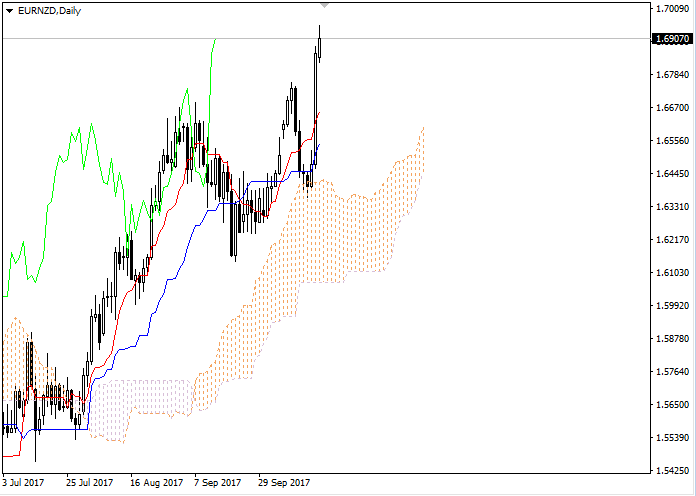
Task: Select the latest candlestick near 1.69070
Action: (x=320, y=44)
